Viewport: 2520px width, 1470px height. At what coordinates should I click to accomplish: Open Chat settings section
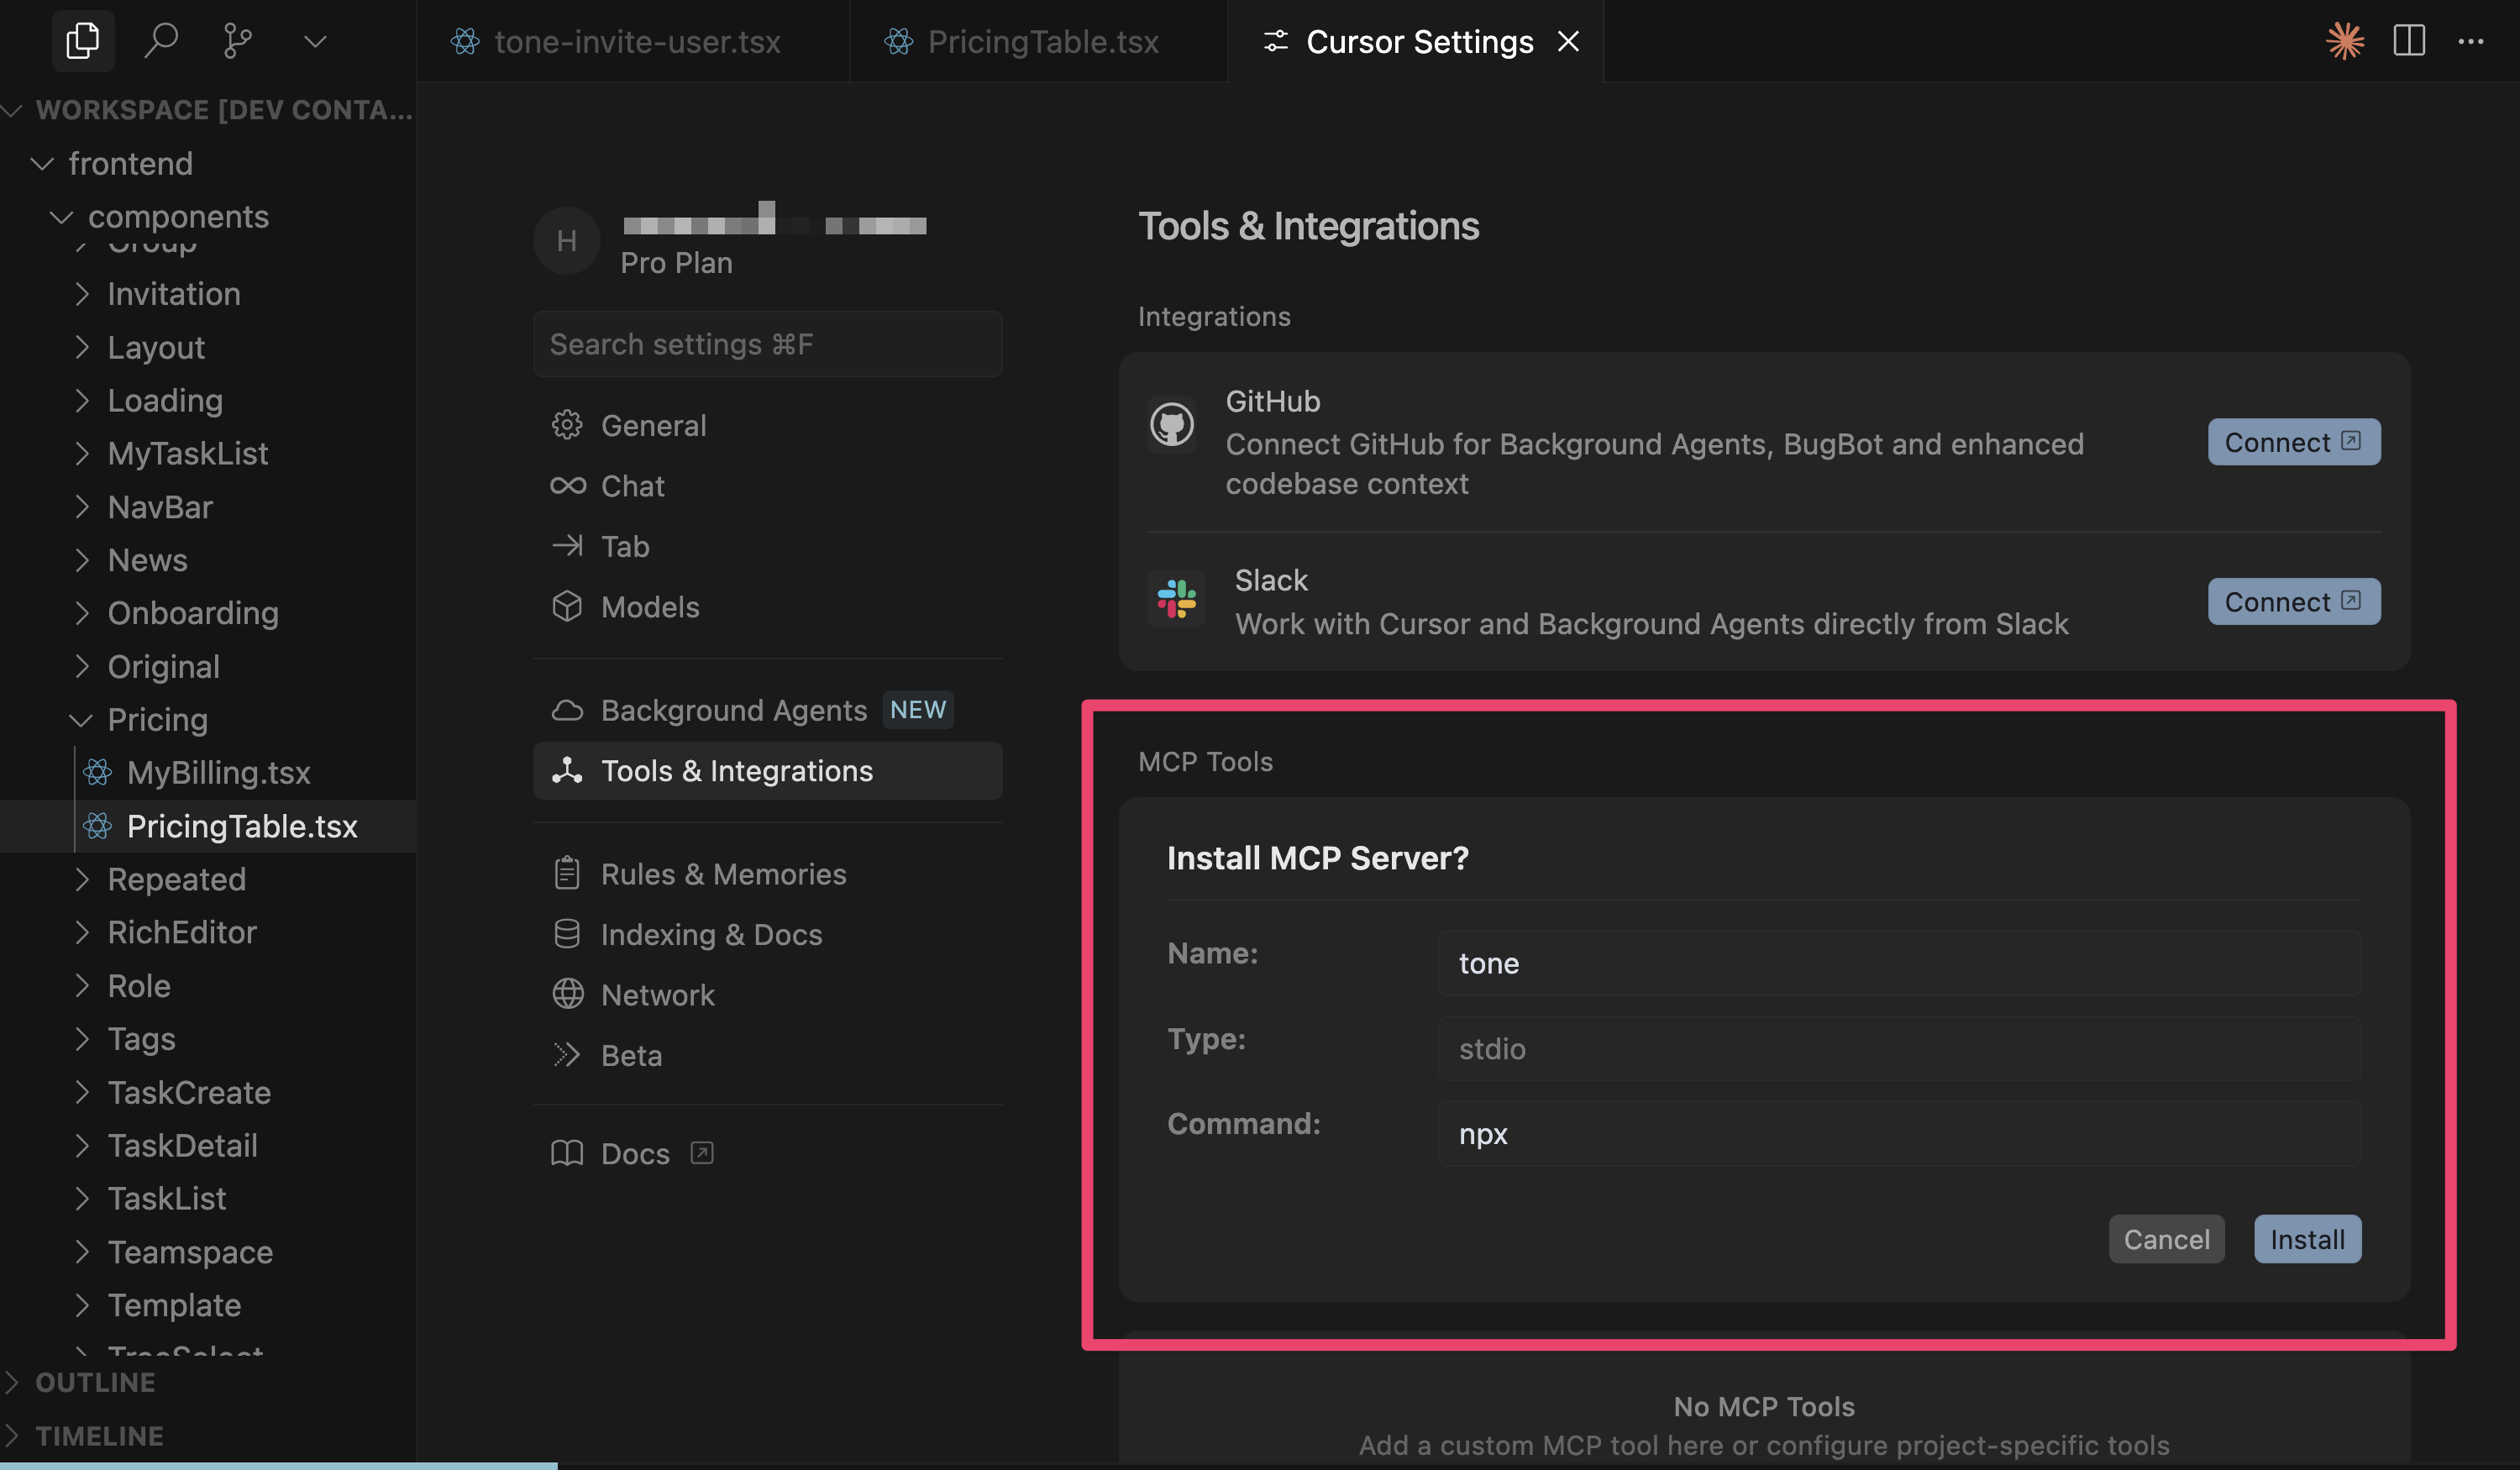pyautogui.click(x=767, y=486)
